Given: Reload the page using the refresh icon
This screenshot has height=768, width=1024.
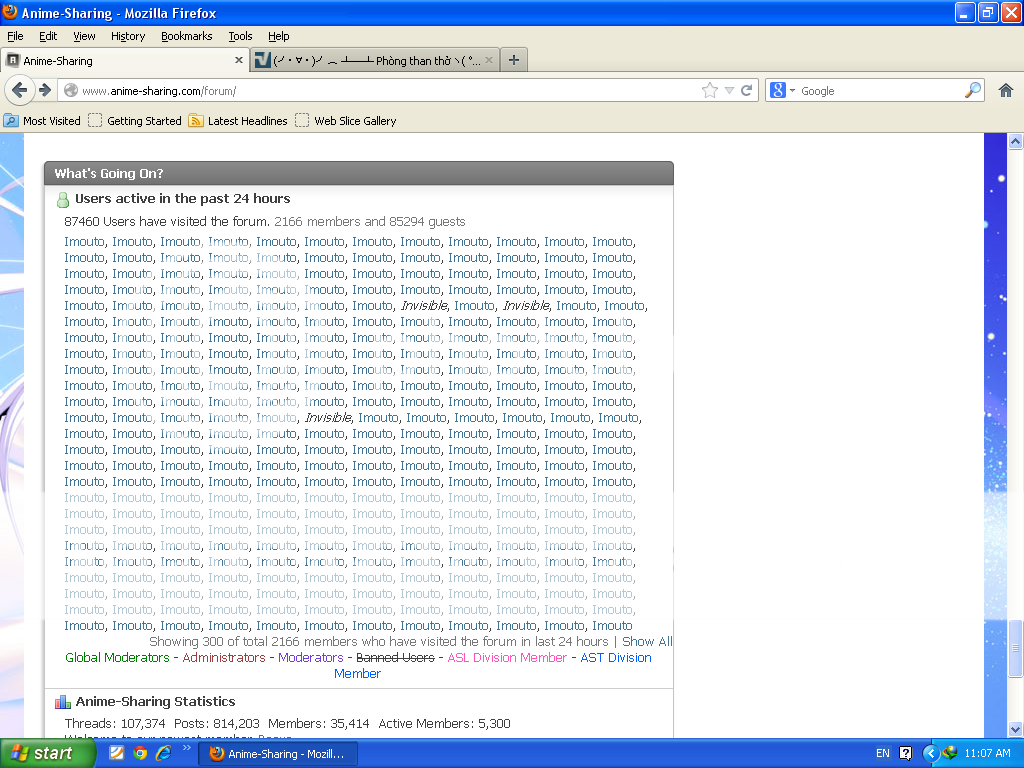Looking at the screenshot, I should [x=746, y=90].
